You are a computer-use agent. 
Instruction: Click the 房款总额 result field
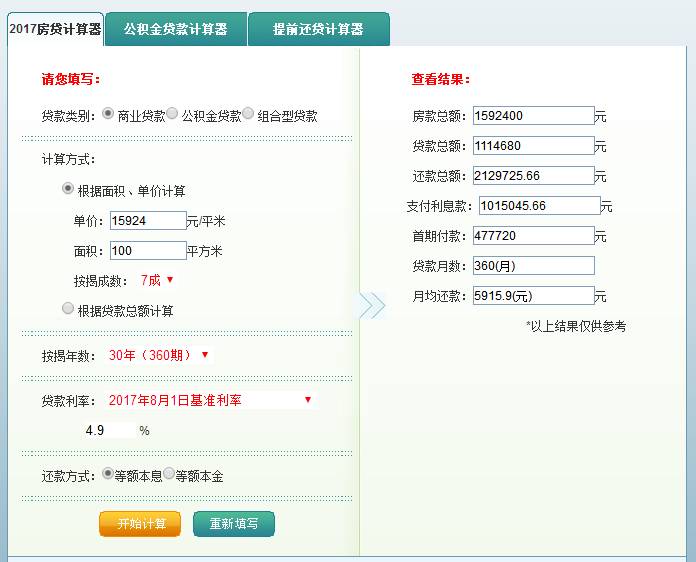[x=534, y=115]
